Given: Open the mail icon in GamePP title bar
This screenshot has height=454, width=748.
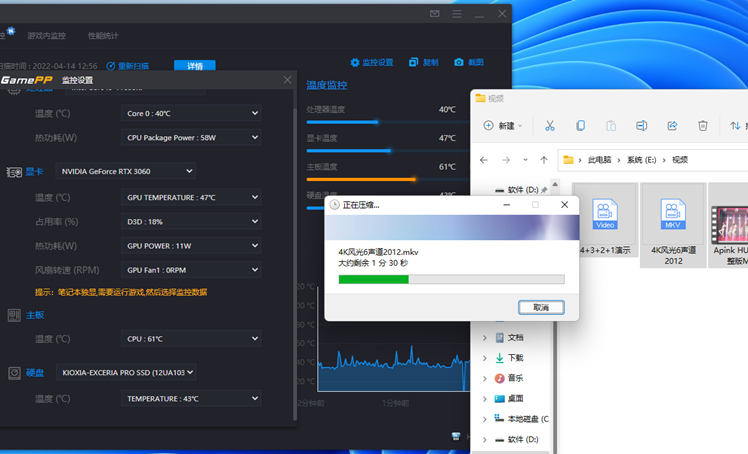Looking at the screenshot, I should (x=434, y=13).
